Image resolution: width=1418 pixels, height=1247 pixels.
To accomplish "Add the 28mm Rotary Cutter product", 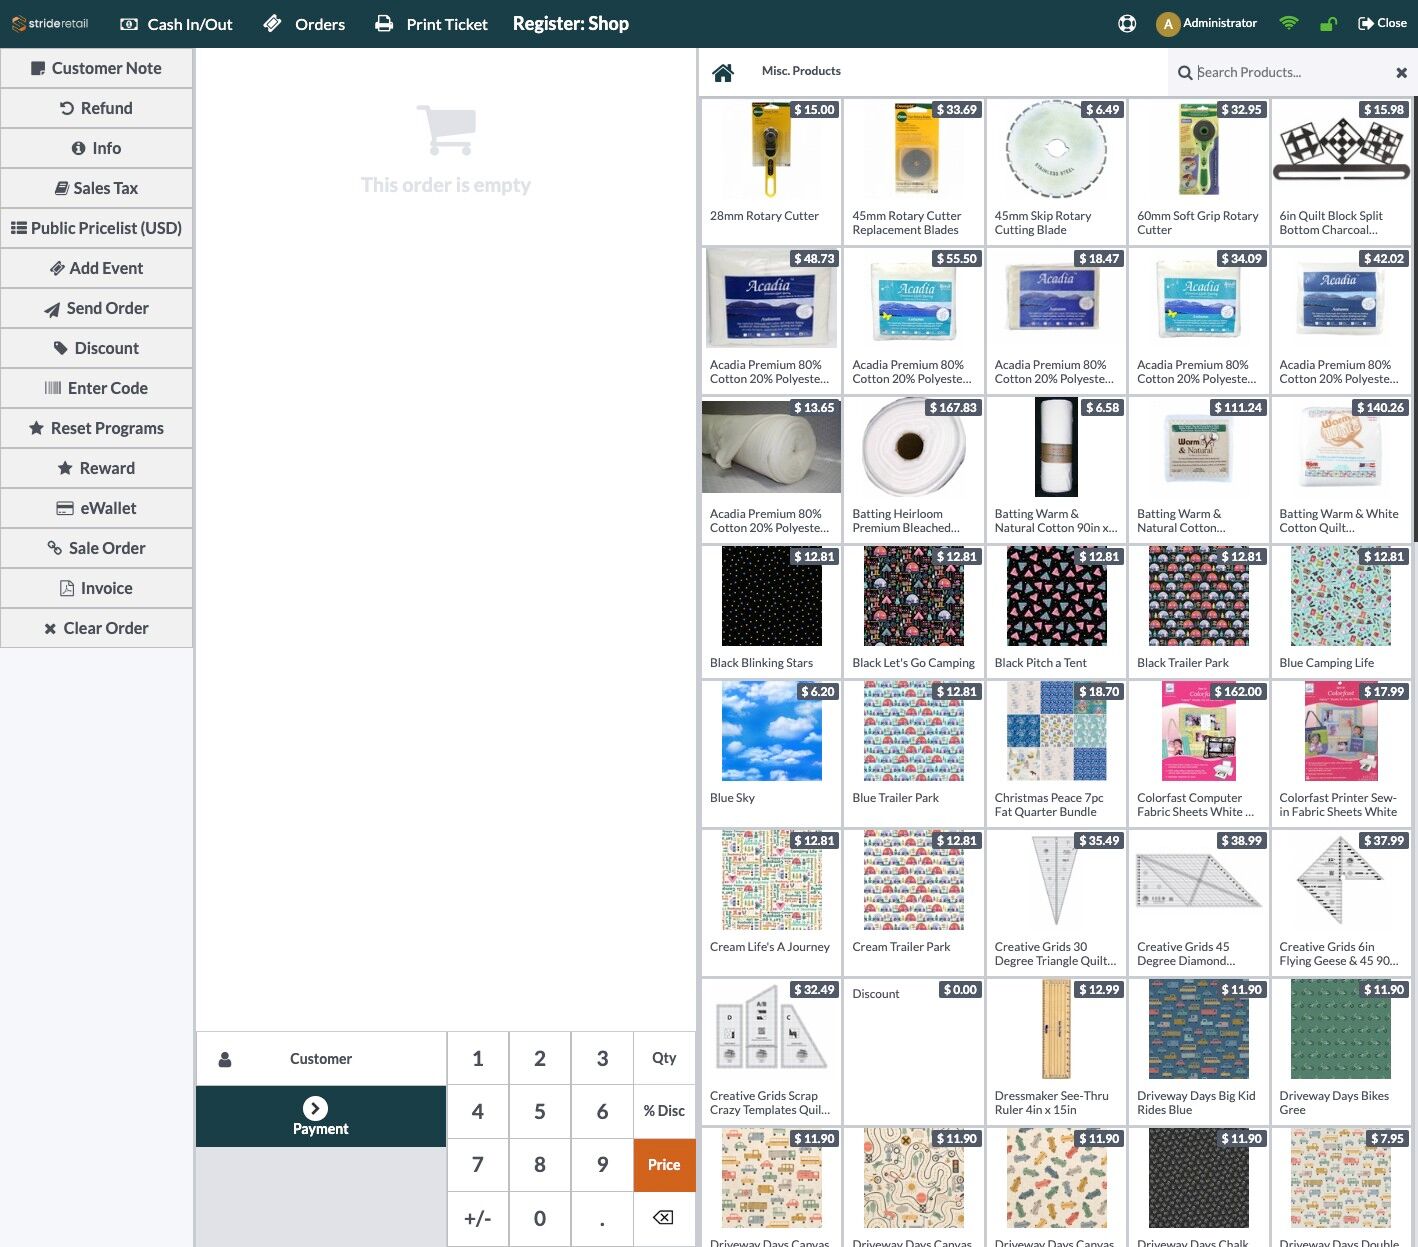I will pyautogui.click(x=771, y=171).
